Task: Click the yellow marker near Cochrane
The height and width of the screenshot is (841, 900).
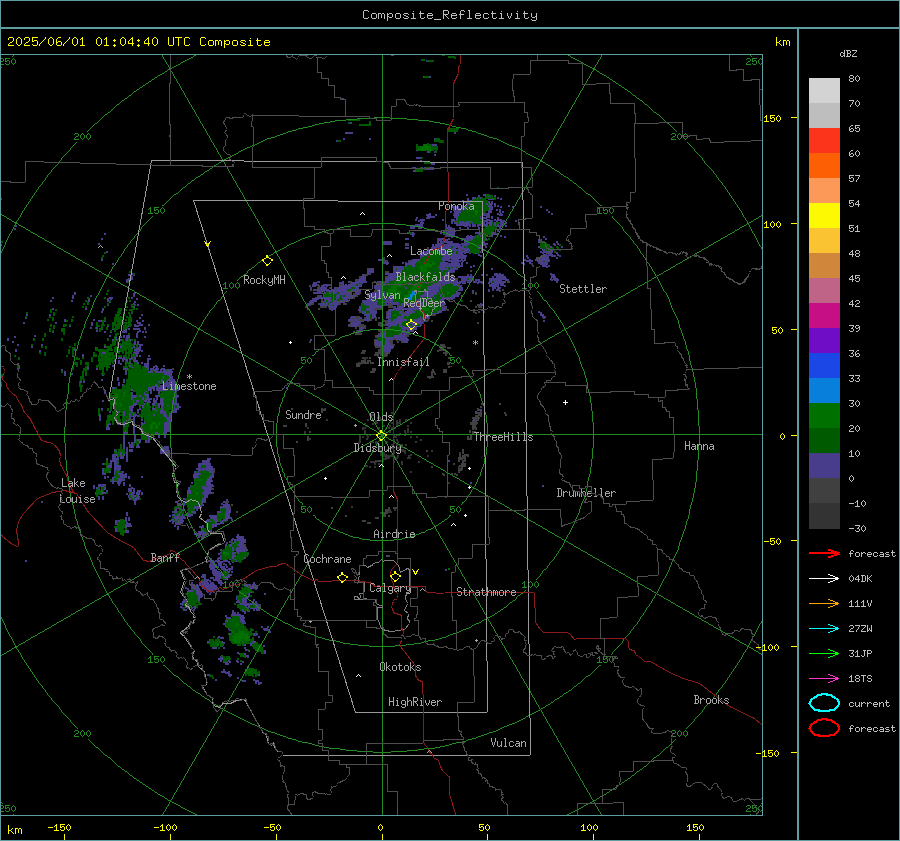Action: click(342, 577)
